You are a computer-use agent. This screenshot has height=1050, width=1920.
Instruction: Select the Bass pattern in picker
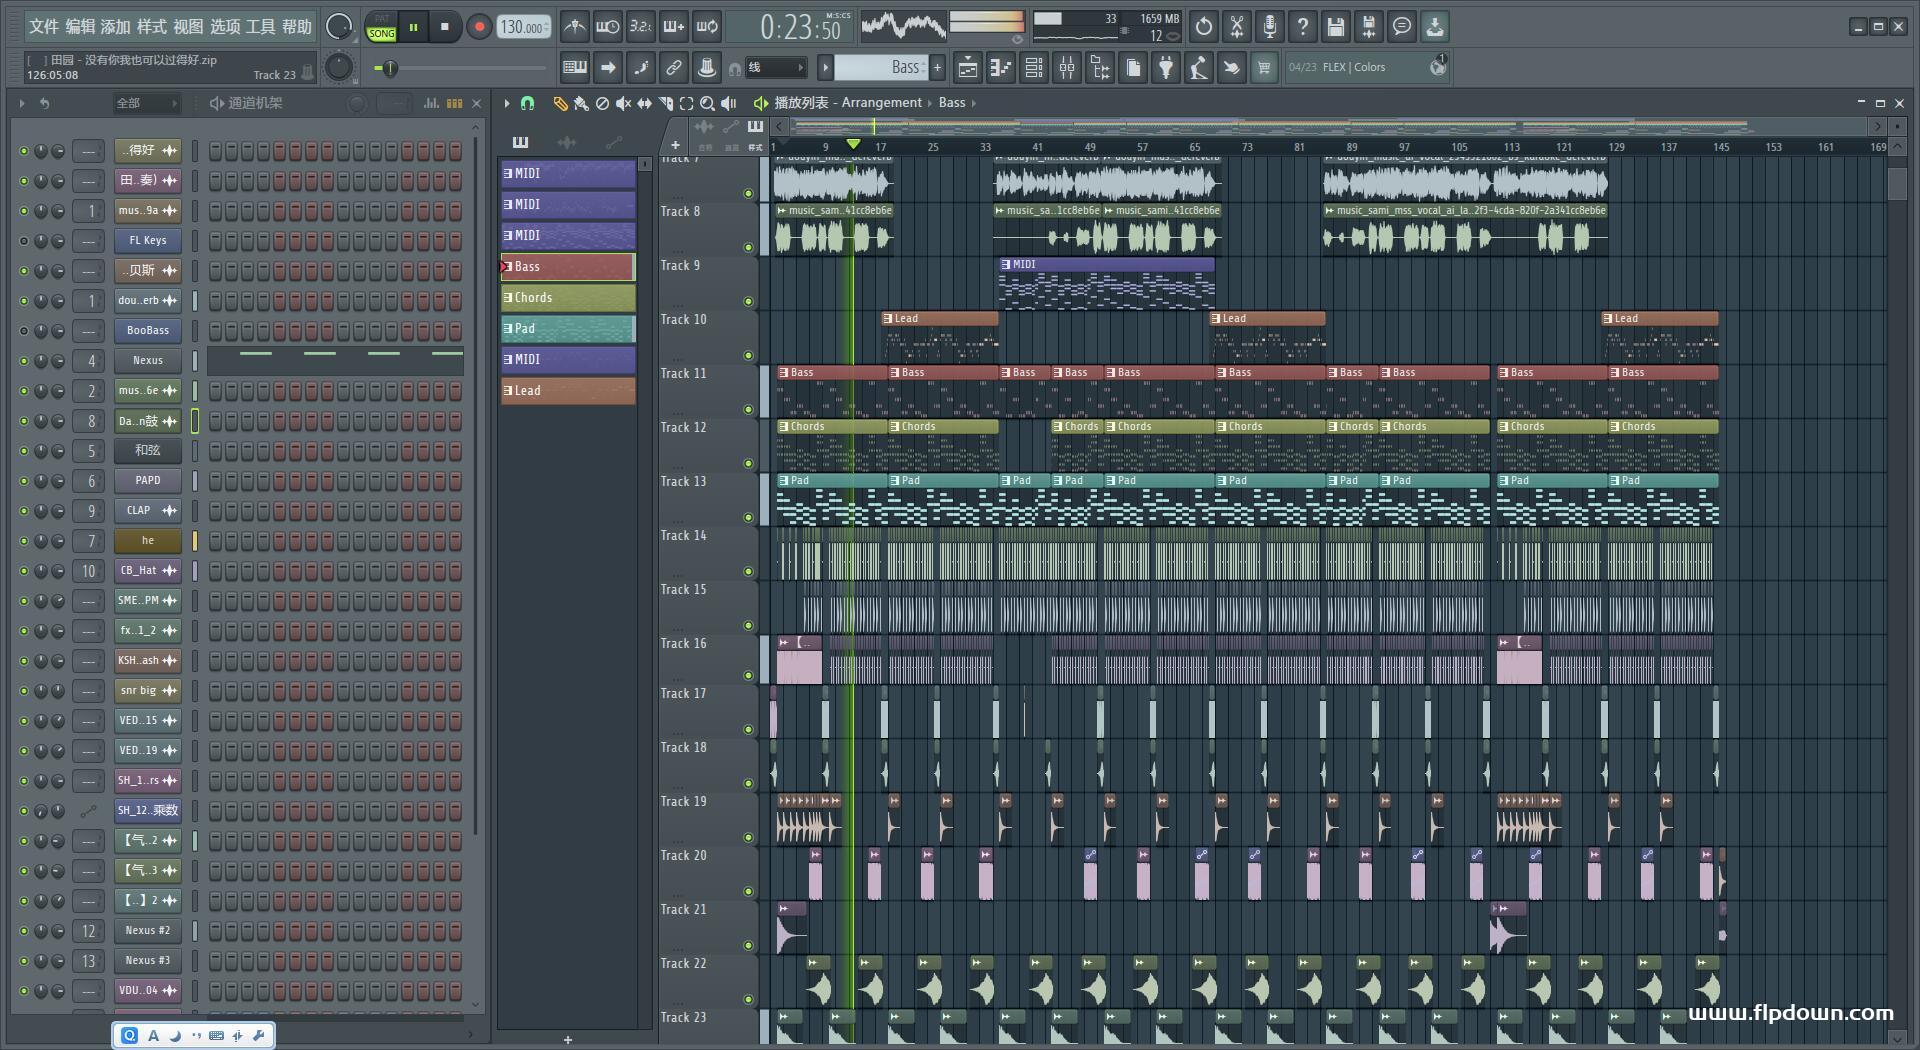568,267
